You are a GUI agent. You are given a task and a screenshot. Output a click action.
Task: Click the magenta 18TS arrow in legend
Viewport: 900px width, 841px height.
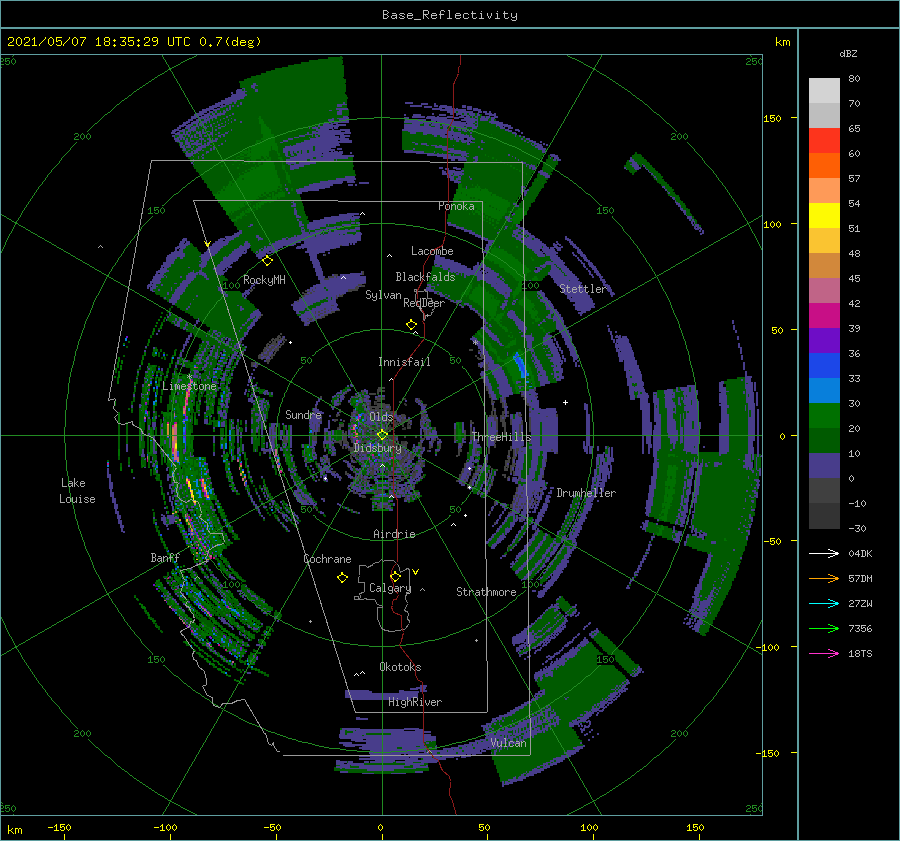click(x=824, y=653)
